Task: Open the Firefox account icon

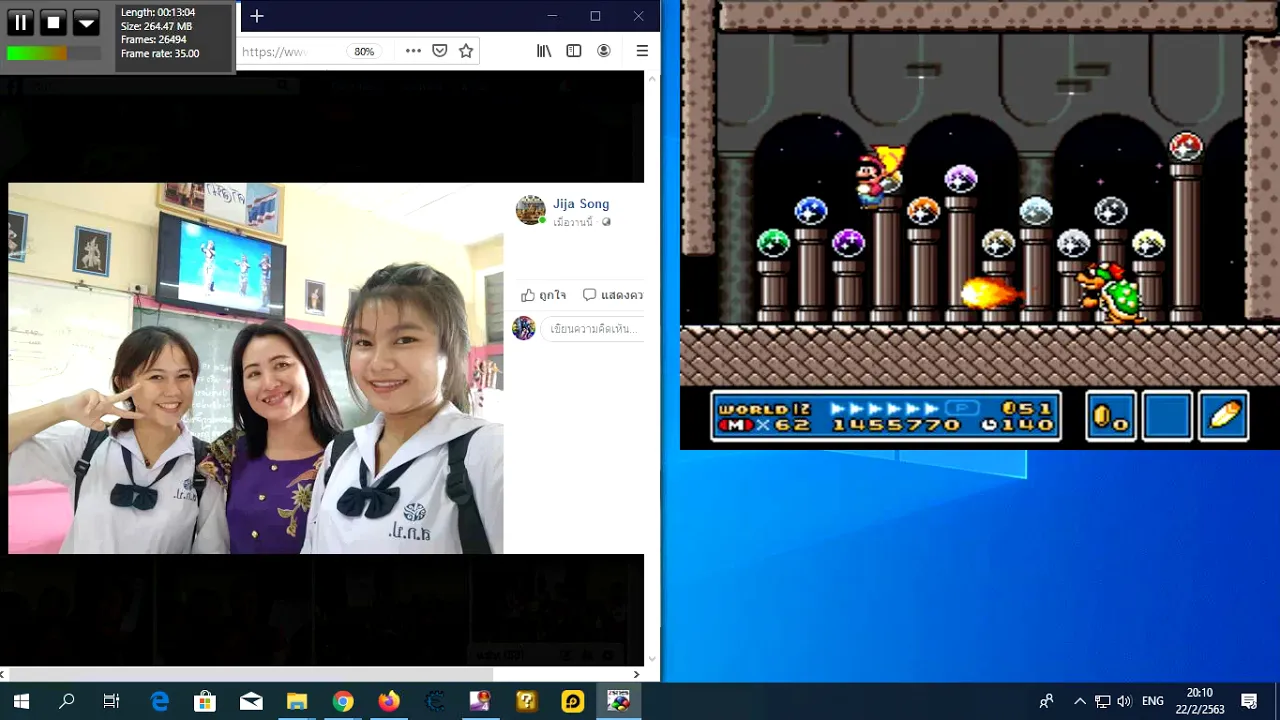Action: click(604, 51)
